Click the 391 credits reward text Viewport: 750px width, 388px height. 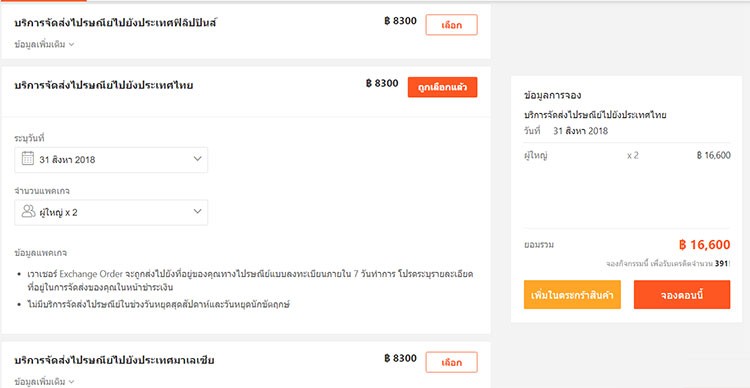[x=721, y=264]
